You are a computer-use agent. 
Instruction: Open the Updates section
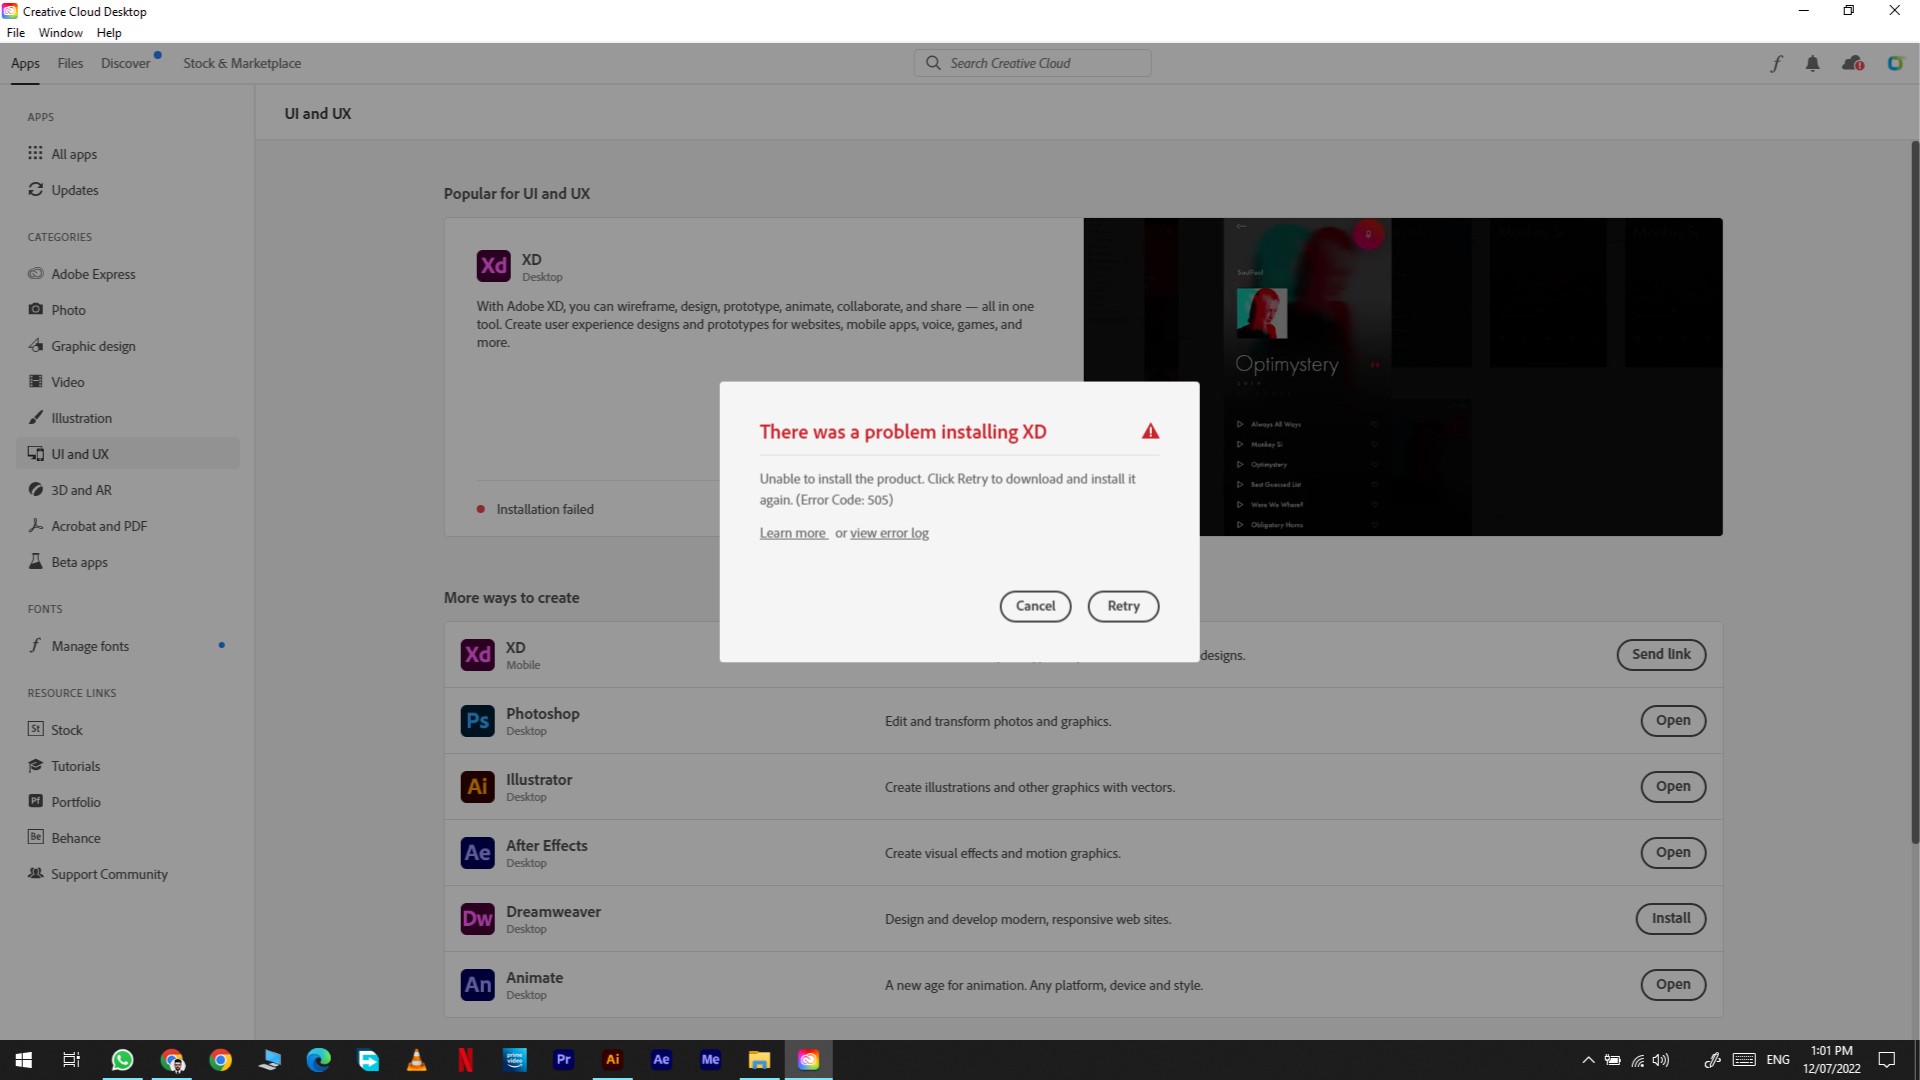[x=75, y=189]
